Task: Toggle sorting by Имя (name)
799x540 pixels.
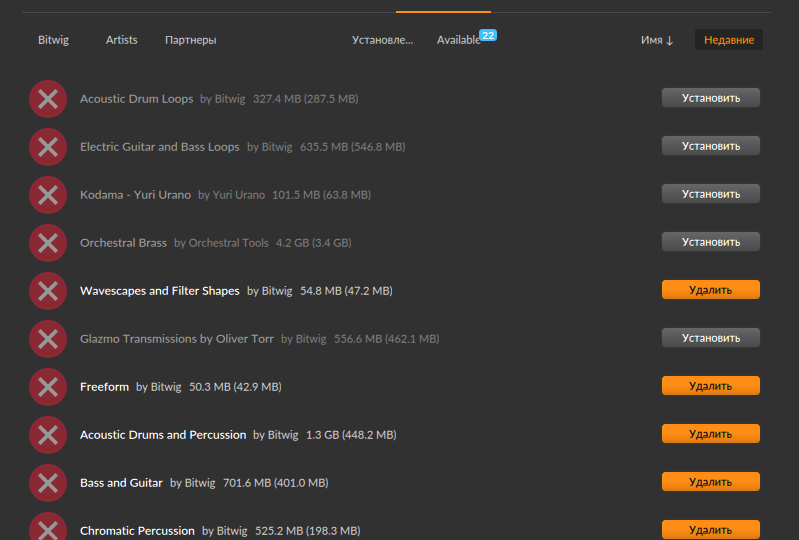Action: point(657,40)
